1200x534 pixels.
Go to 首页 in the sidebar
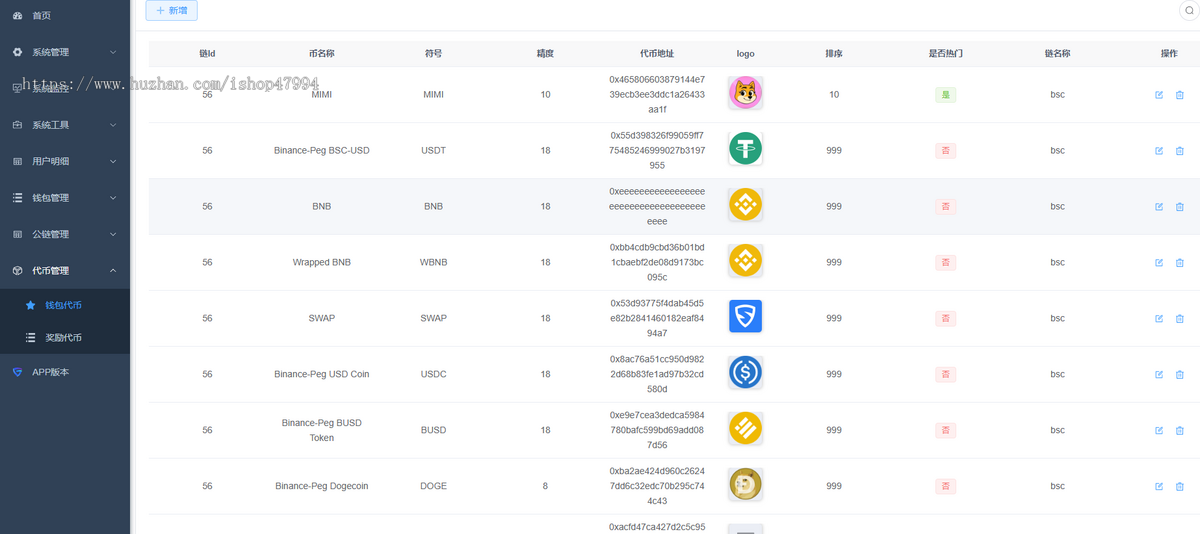pos(41,16)
